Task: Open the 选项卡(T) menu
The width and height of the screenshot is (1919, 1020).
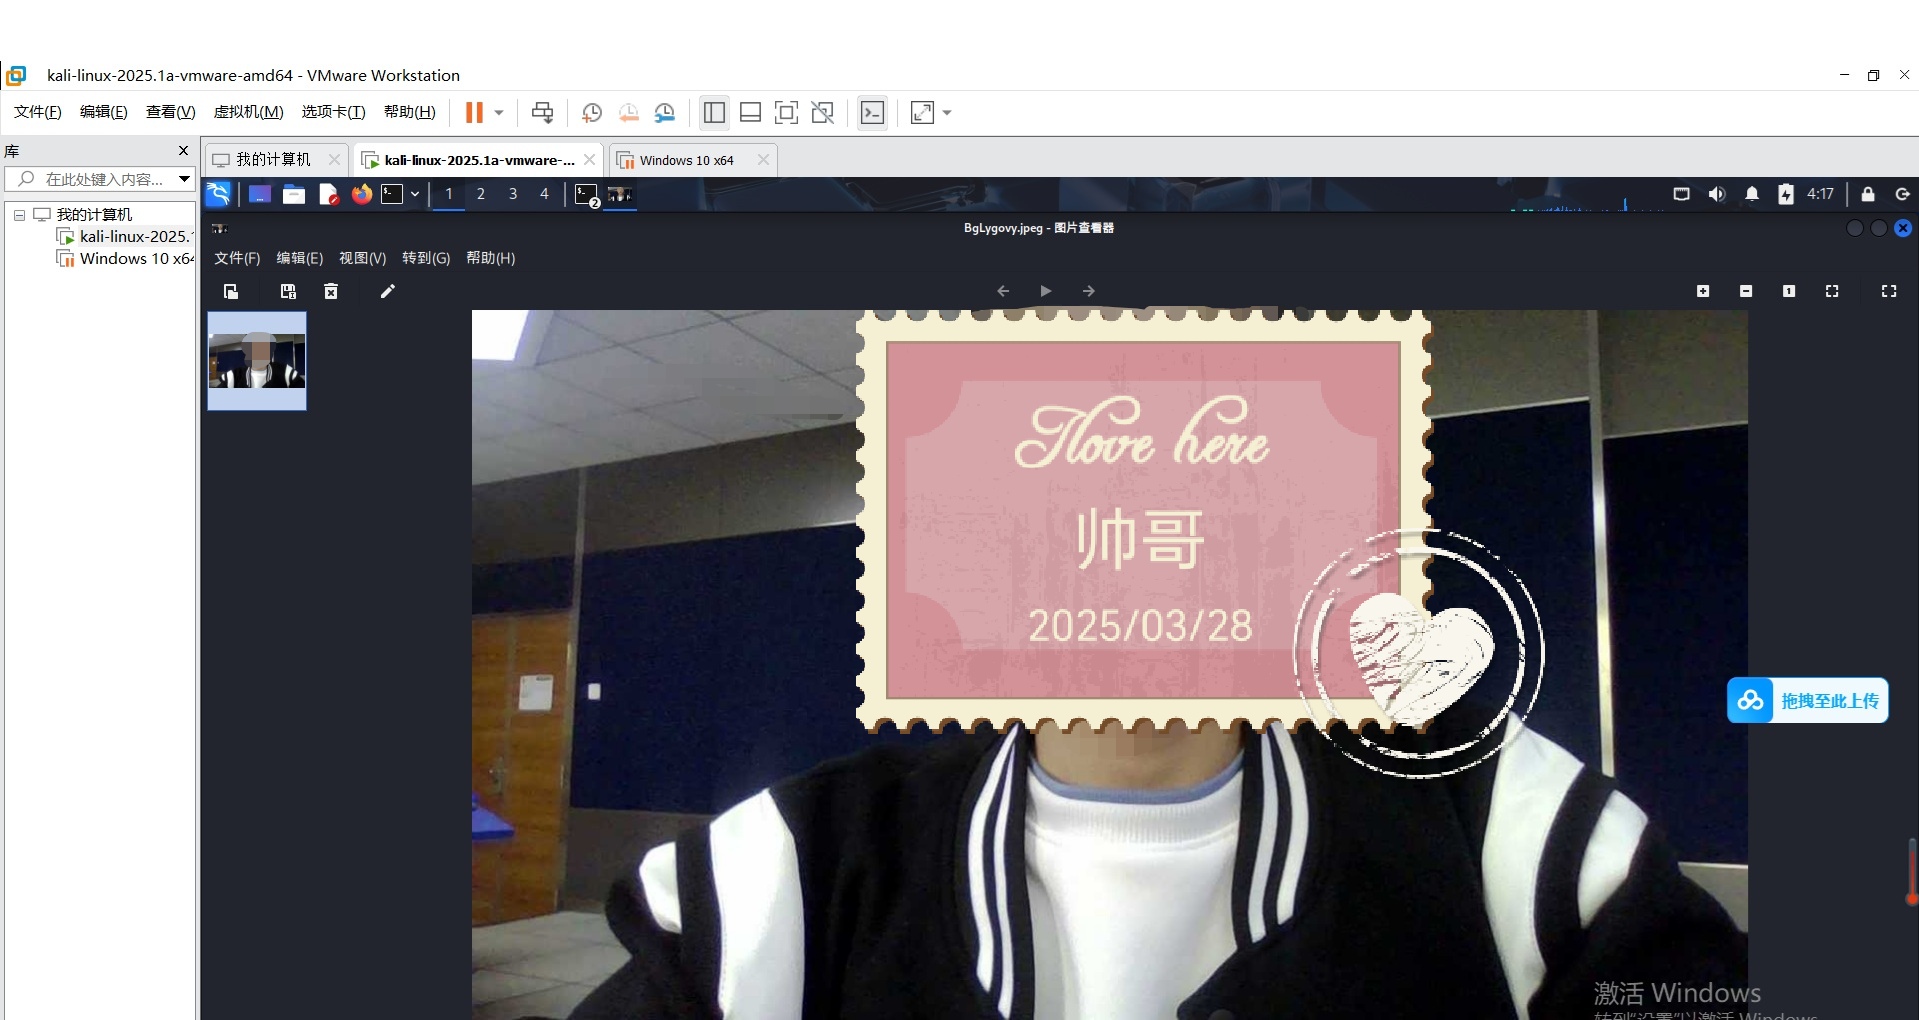Action: point(334,112)
